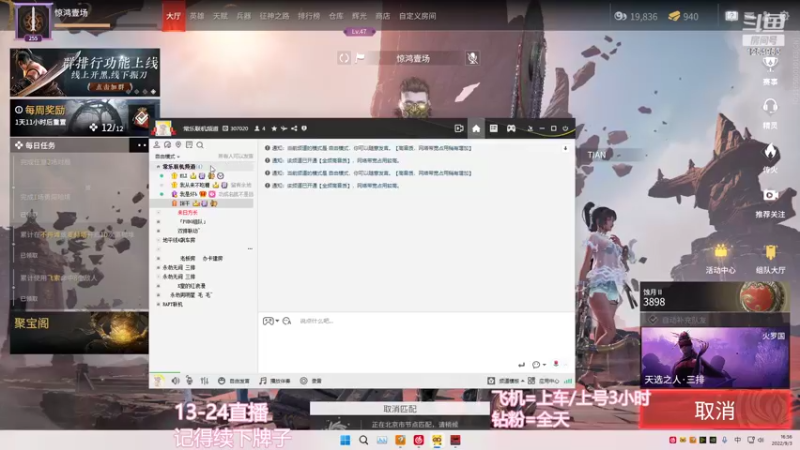Click the 19,836 coin balance

point(636,16)
